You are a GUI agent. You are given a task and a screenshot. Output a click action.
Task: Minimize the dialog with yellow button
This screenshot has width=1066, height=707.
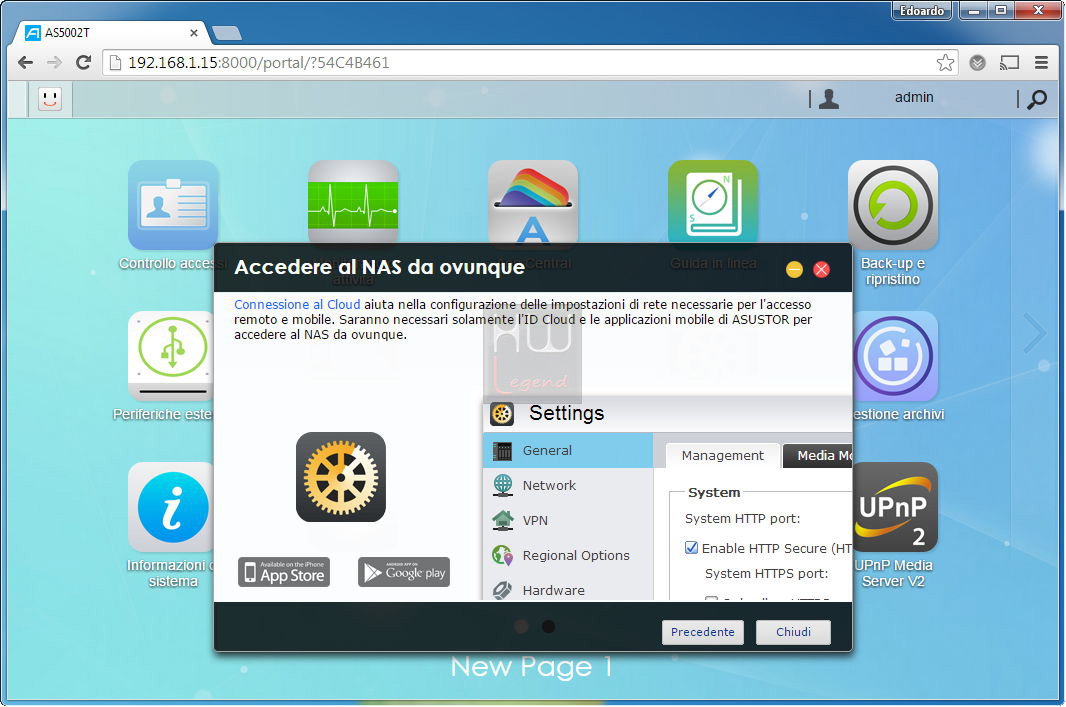pyautogui.click(x=794, y=270)
